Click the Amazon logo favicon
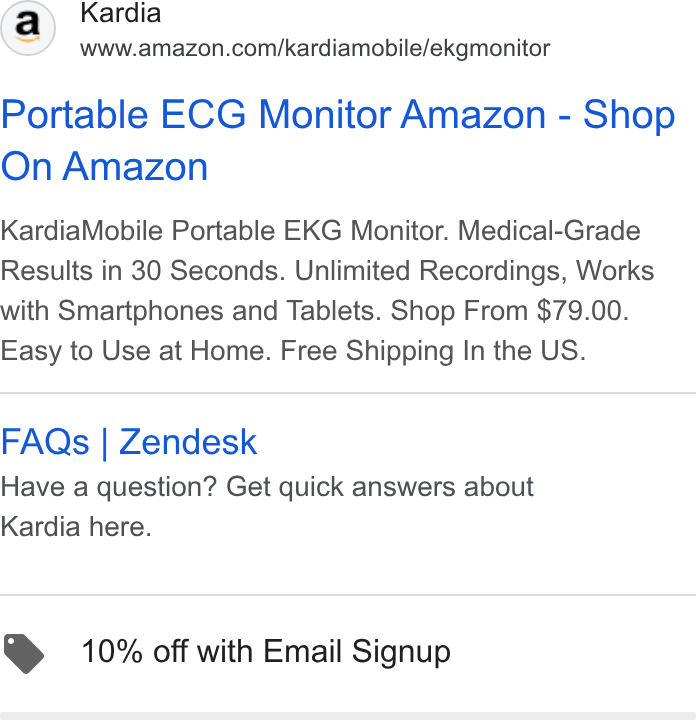The width and height of the screenshot is (696, 720). pos(28,28)
